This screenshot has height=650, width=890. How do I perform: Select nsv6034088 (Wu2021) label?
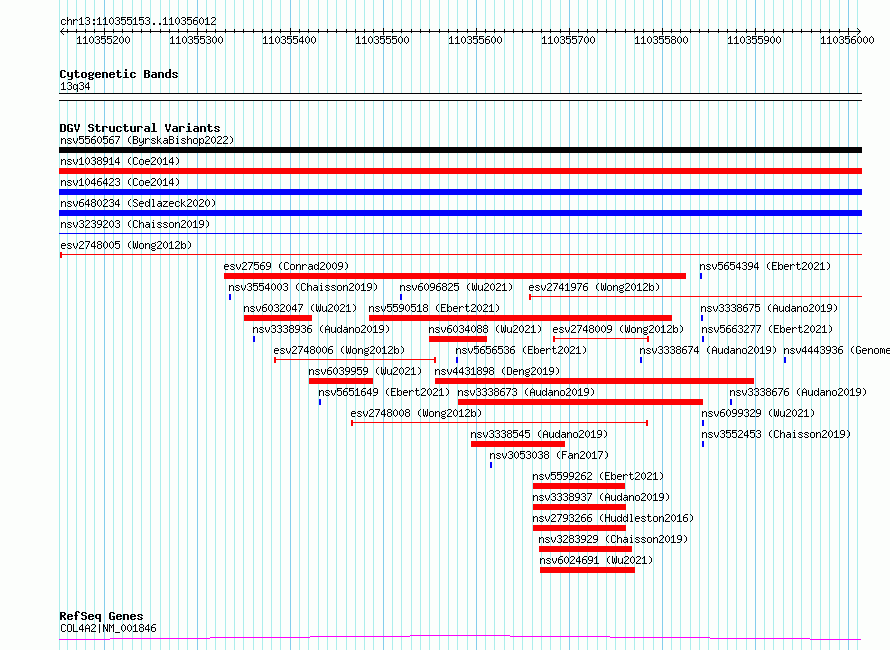(x=485, y=329)
